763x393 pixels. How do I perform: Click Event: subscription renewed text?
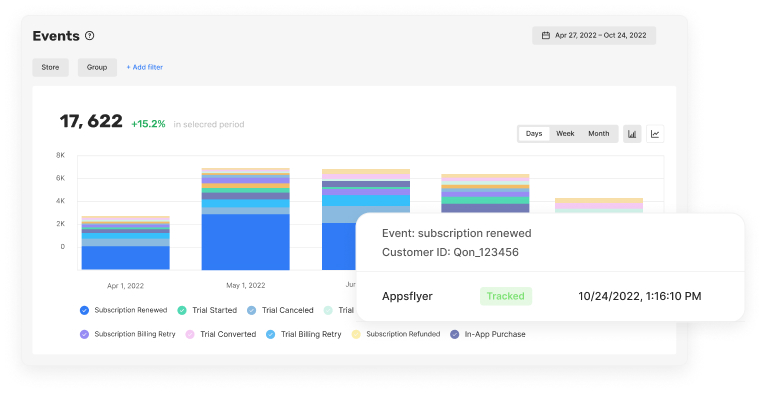coord(456,233)
